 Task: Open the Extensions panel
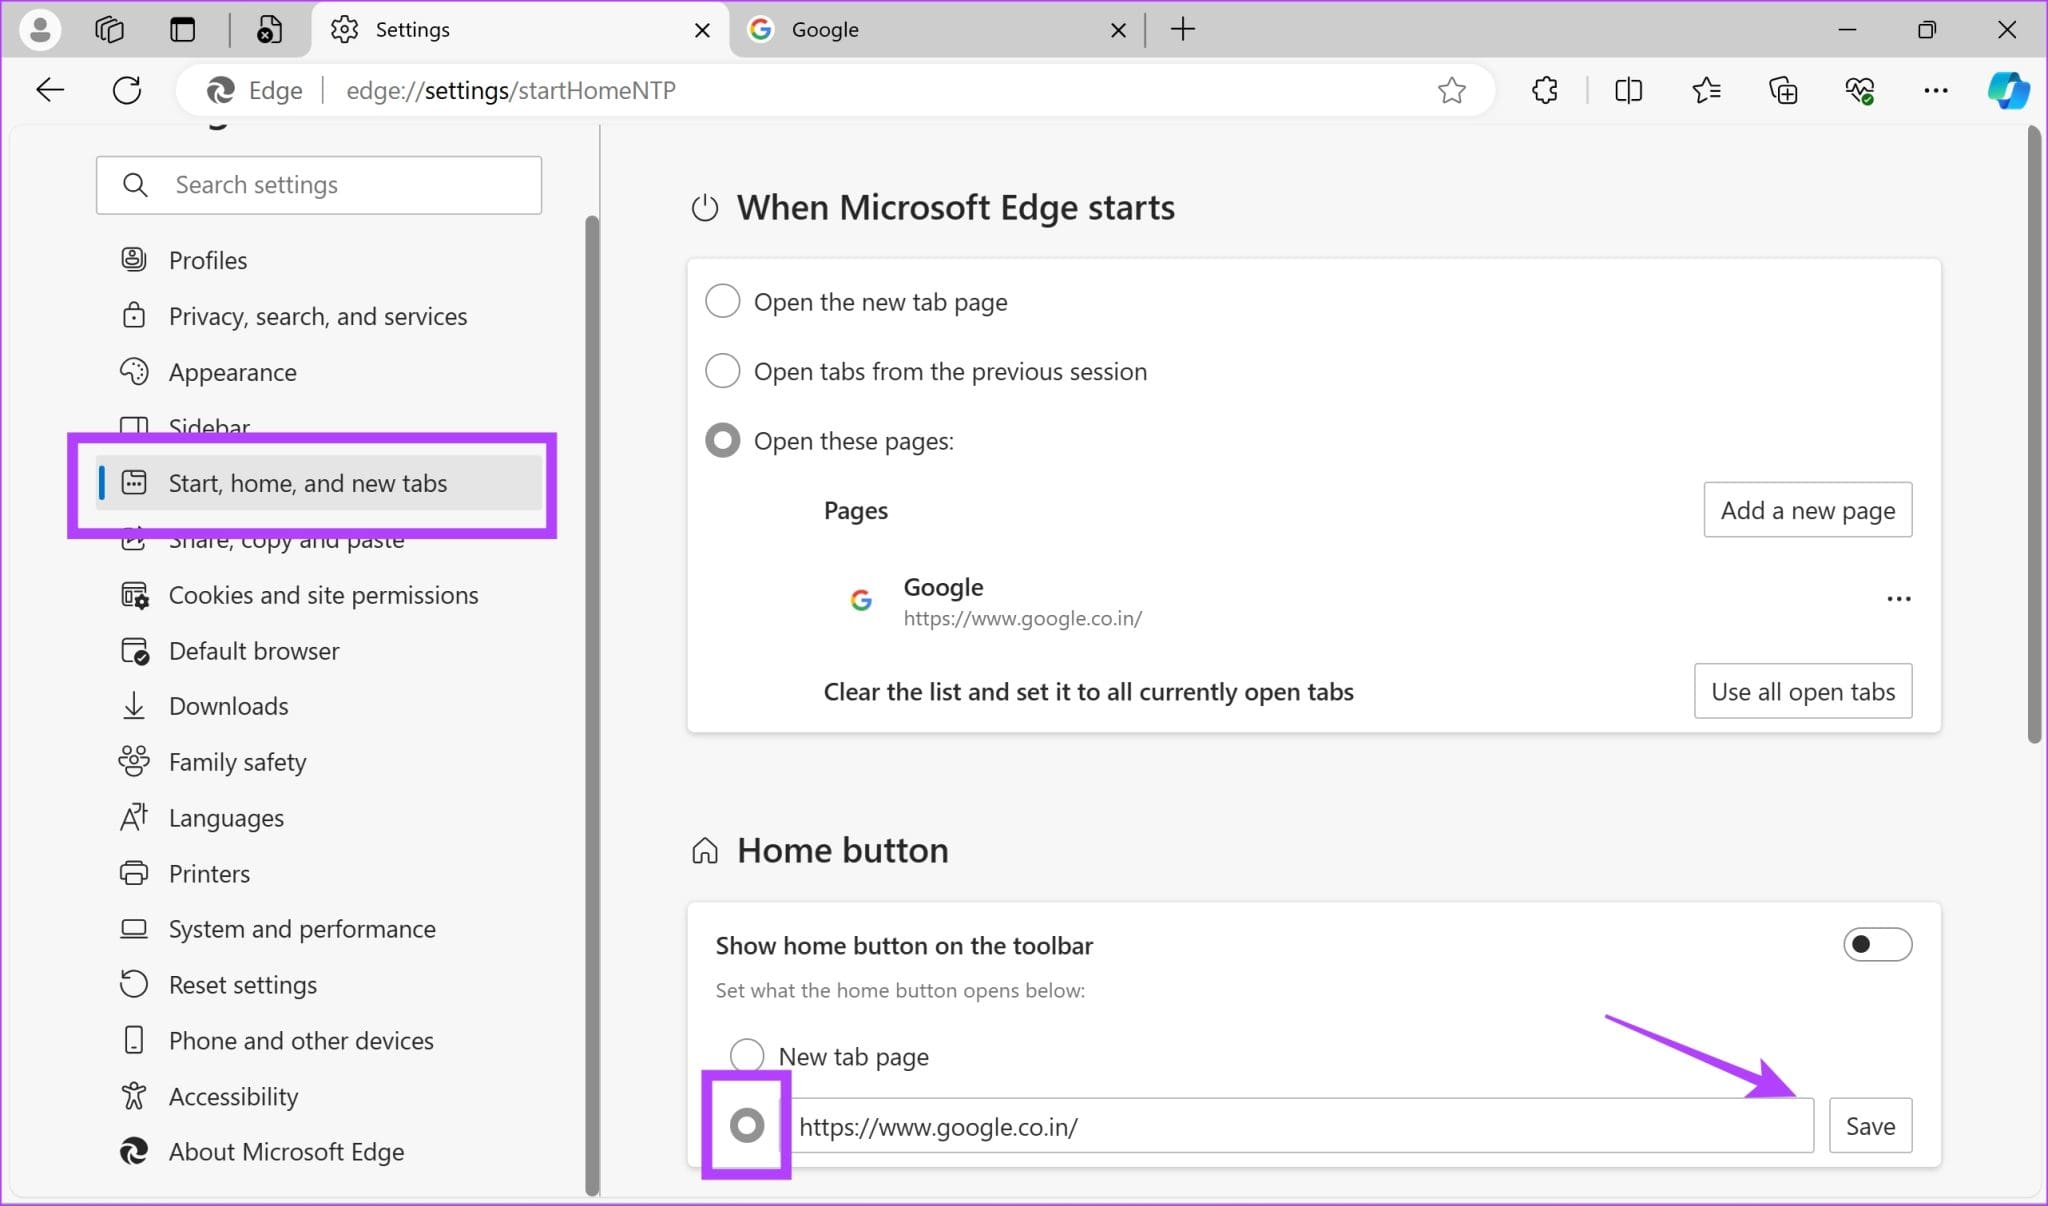1543,89
